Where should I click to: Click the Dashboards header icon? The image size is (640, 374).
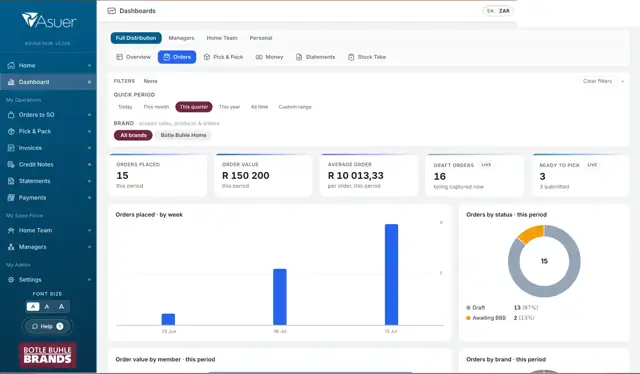tap(111, 11)
